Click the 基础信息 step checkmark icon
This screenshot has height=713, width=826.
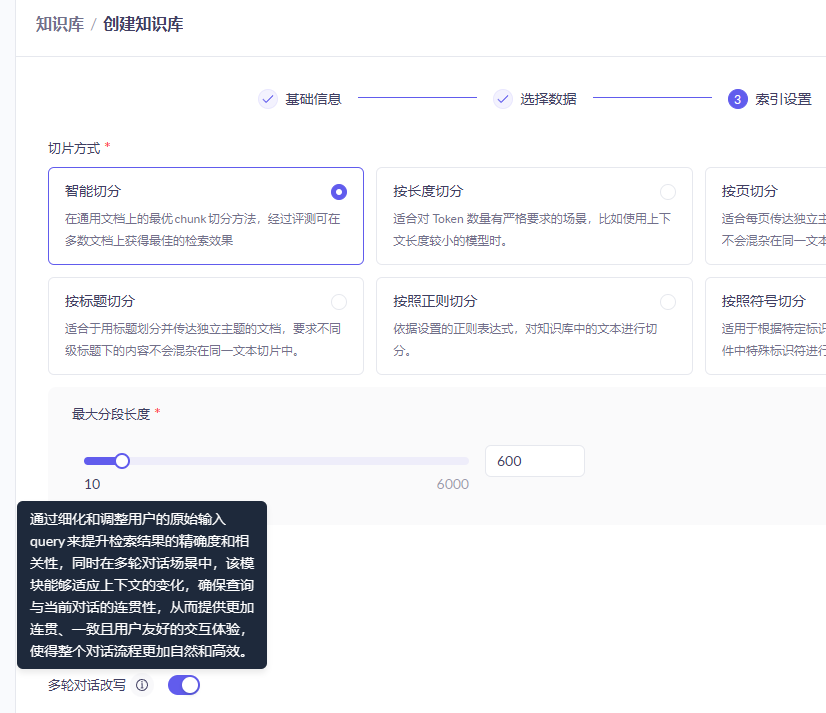tap(267, 99)
